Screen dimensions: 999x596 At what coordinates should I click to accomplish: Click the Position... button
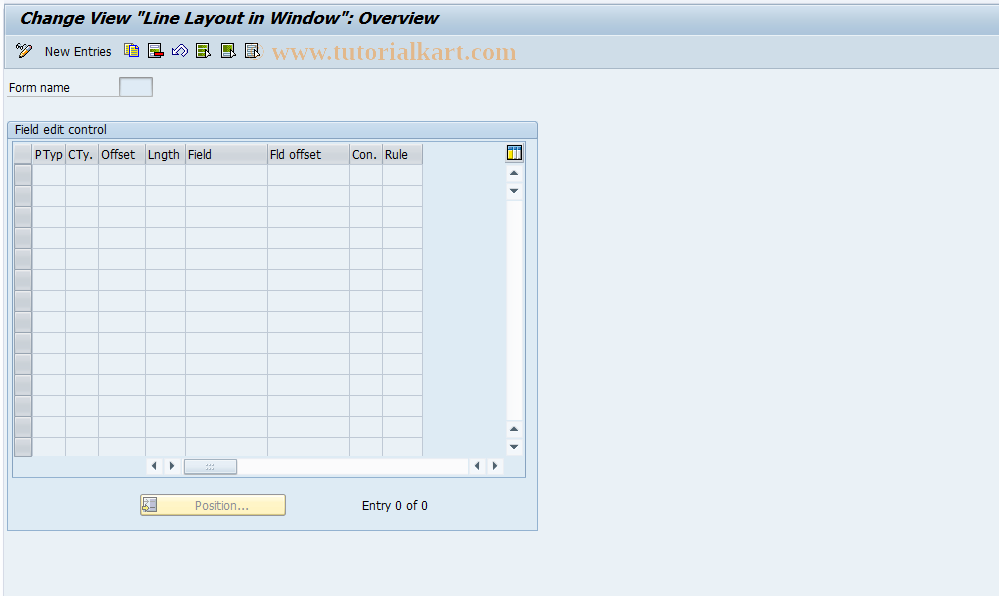(x=213, y=505)
